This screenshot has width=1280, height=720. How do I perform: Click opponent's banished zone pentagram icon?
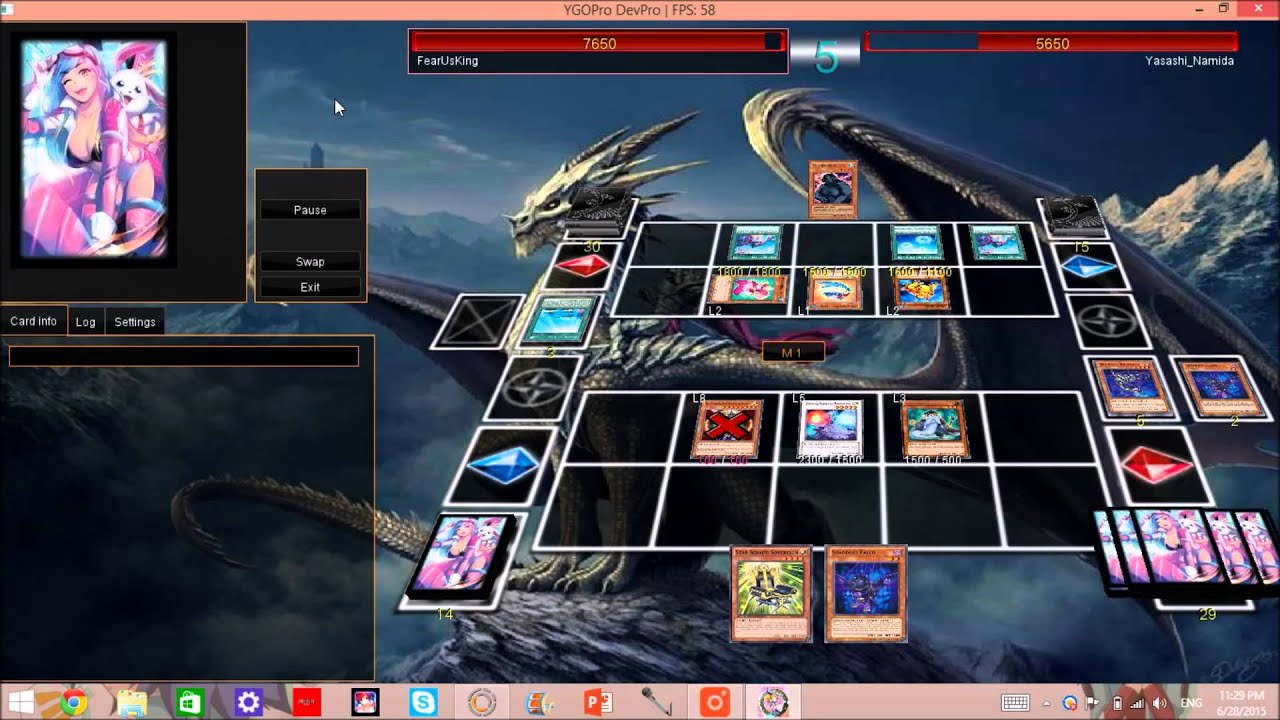tap(478, 323)
